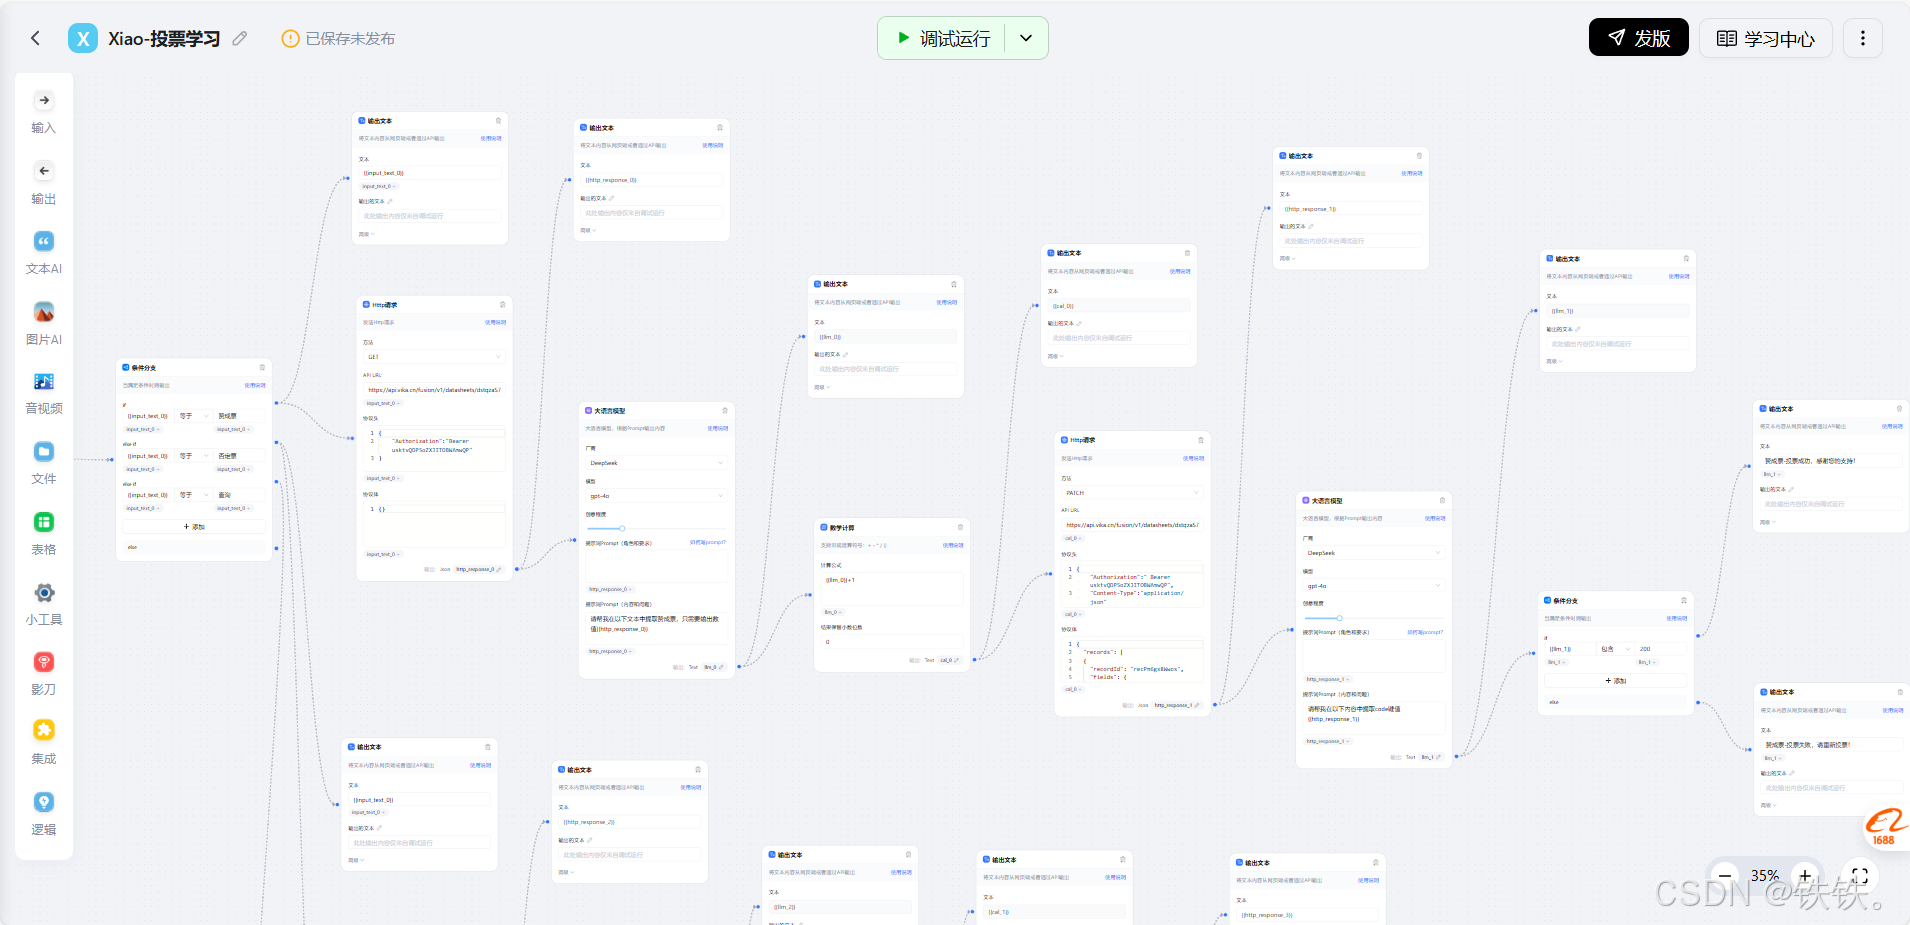Select the 音视频 tool category
Image resolution: width=1910 pixels, height=925 pixels.
(x=43, y=394)
